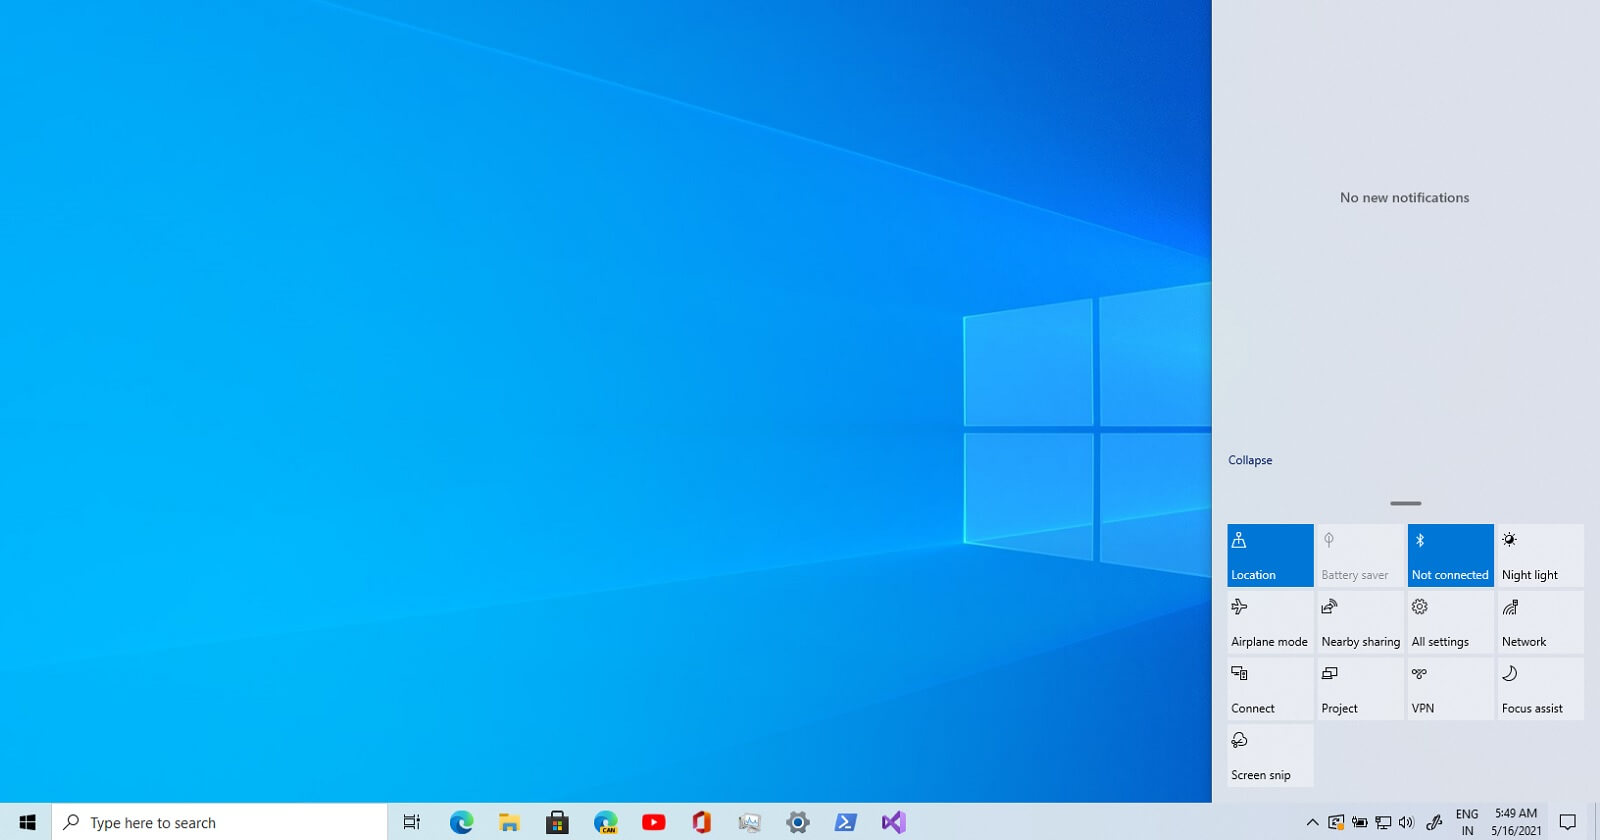Open the YouTube app in taskbar
1600x840 pixels.
click(653, 822)
